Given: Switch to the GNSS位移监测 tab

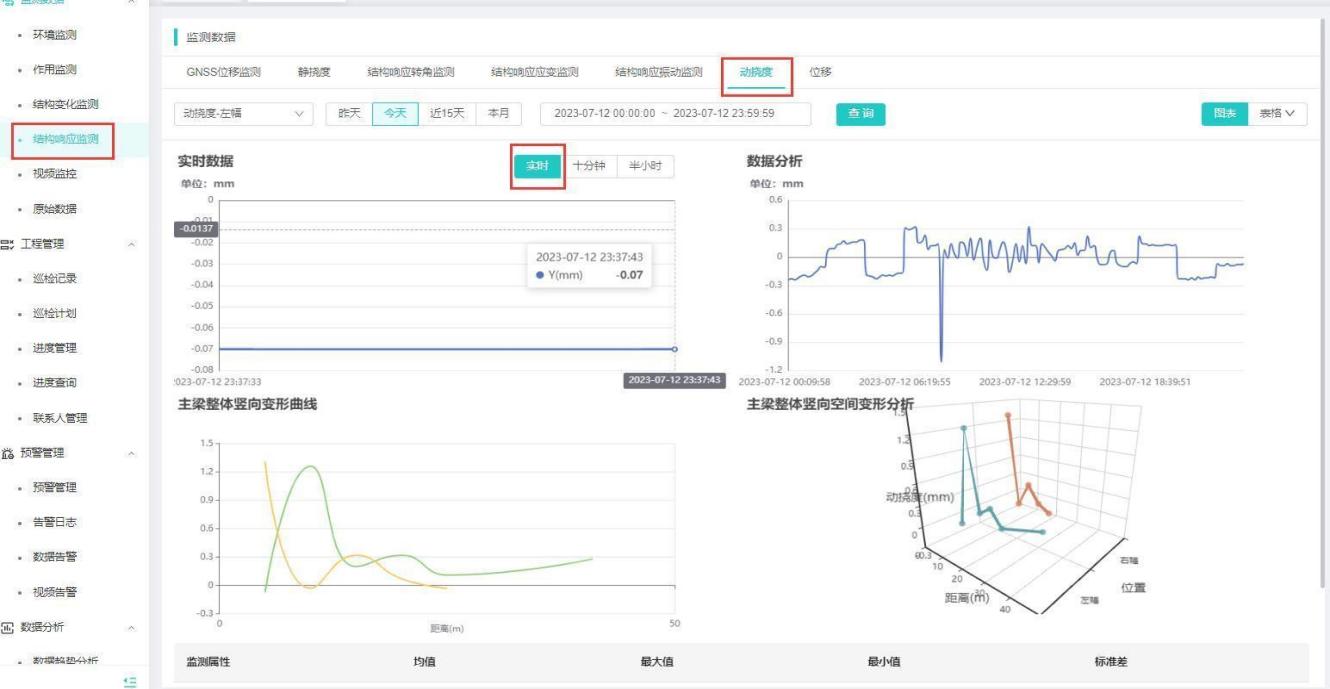Looking at the screenshot, I should click(x=223, y=72).
